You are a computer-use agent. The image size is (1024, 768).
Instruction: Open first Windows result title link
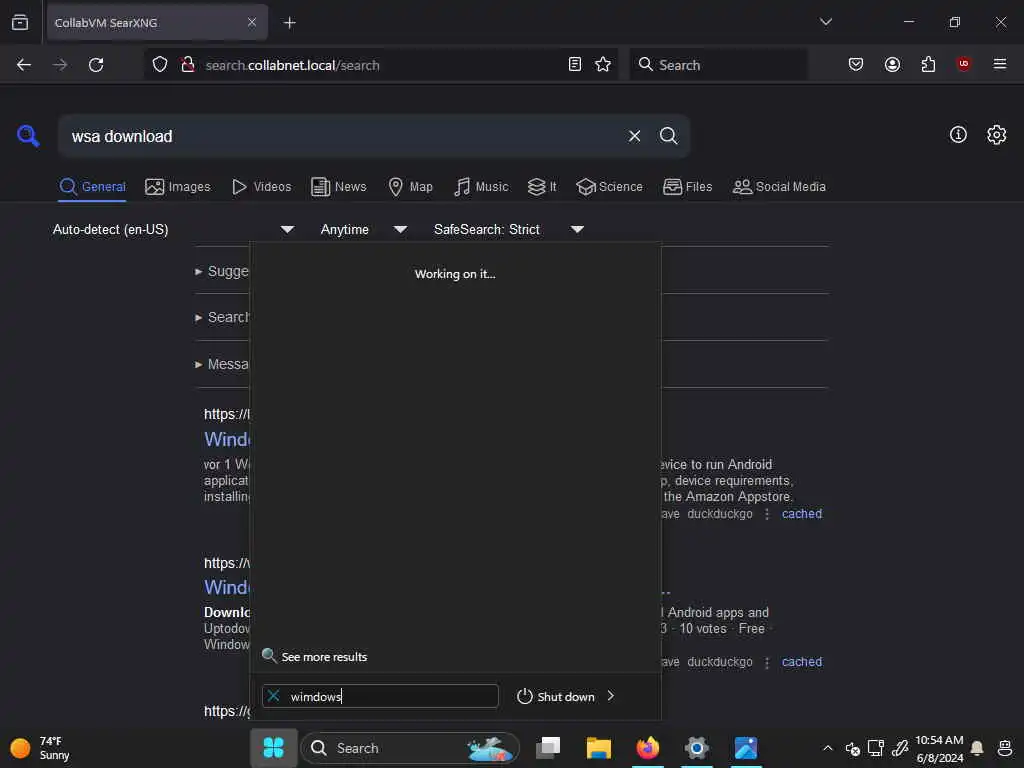227,439
